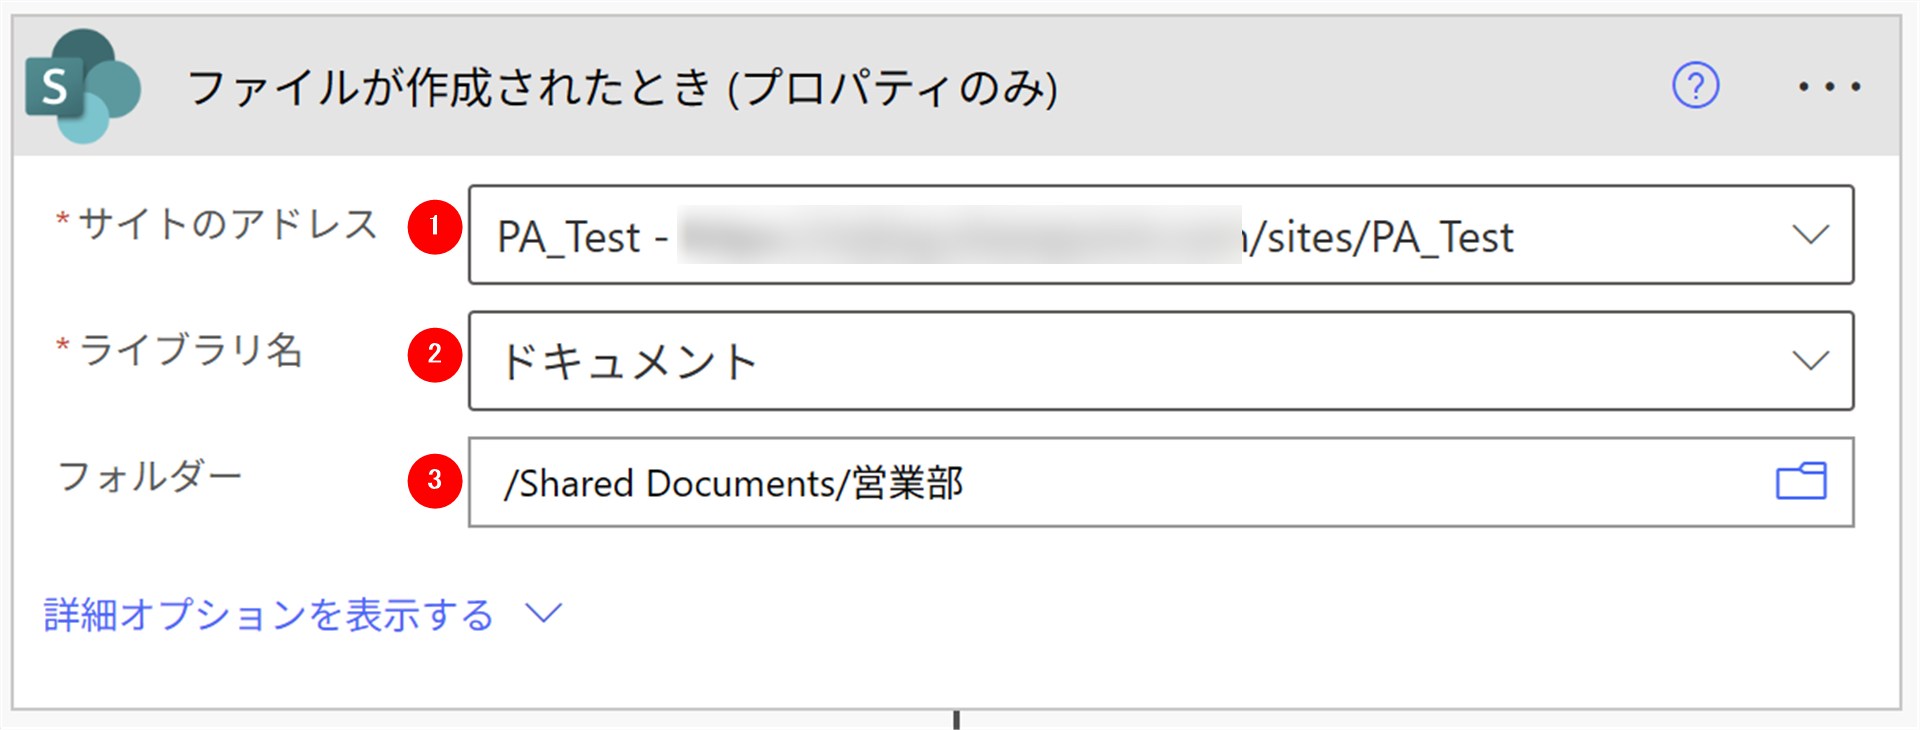Click the SharePoint logo icon

click(x=82, y=86)
